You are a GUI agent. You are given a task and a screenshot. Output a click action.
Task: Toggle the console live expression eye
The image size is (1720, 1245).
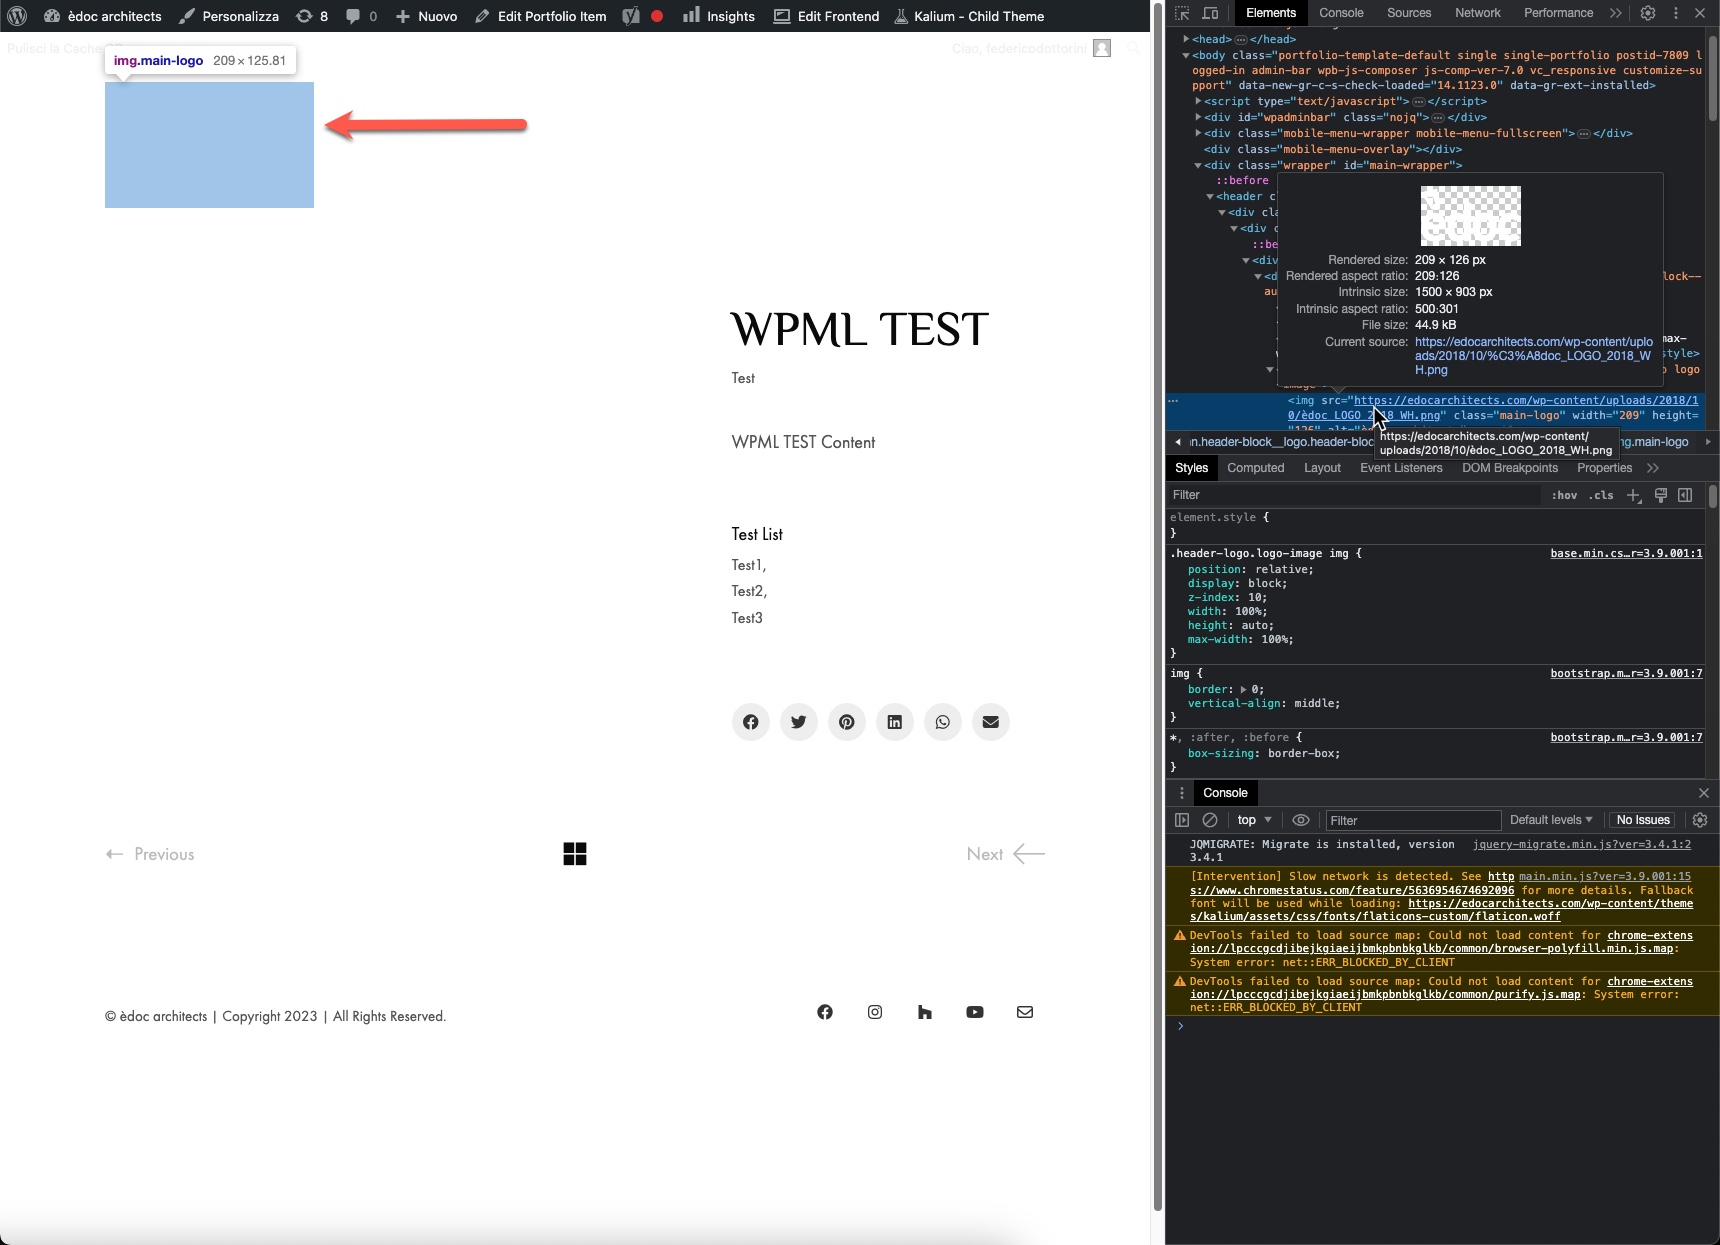(x=1301, y=820)
